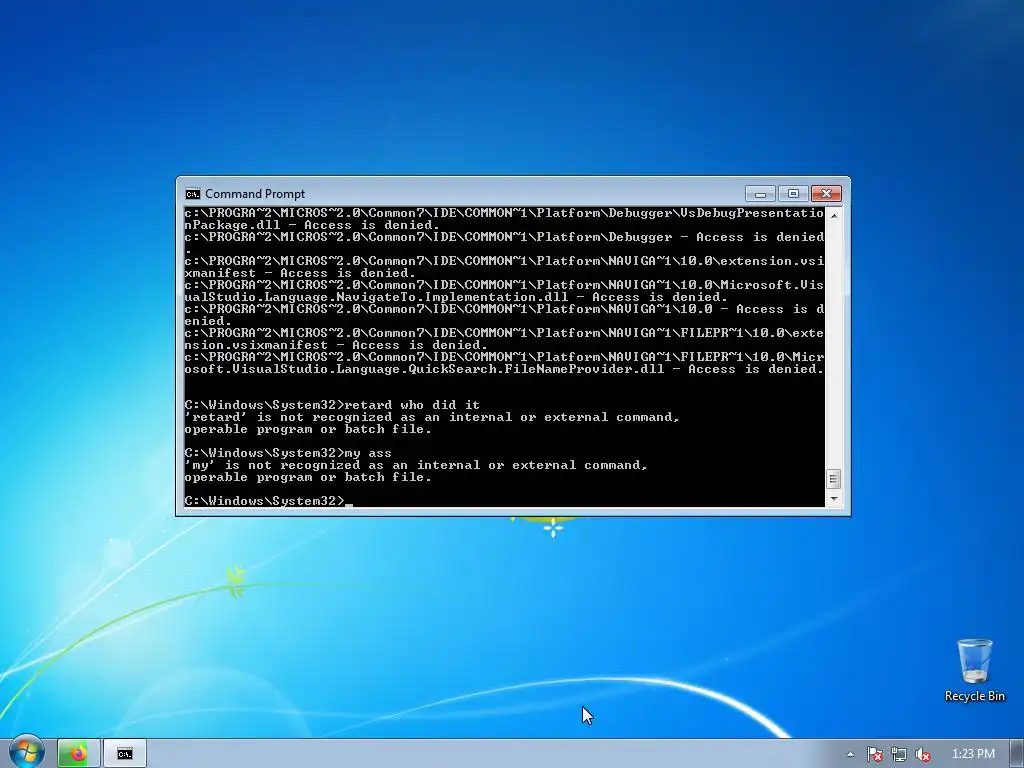Image resolution: width=1024 pixels, height=768 pixels.
Task: Minimize the Command Prompt window
Action: coord(760,194)
